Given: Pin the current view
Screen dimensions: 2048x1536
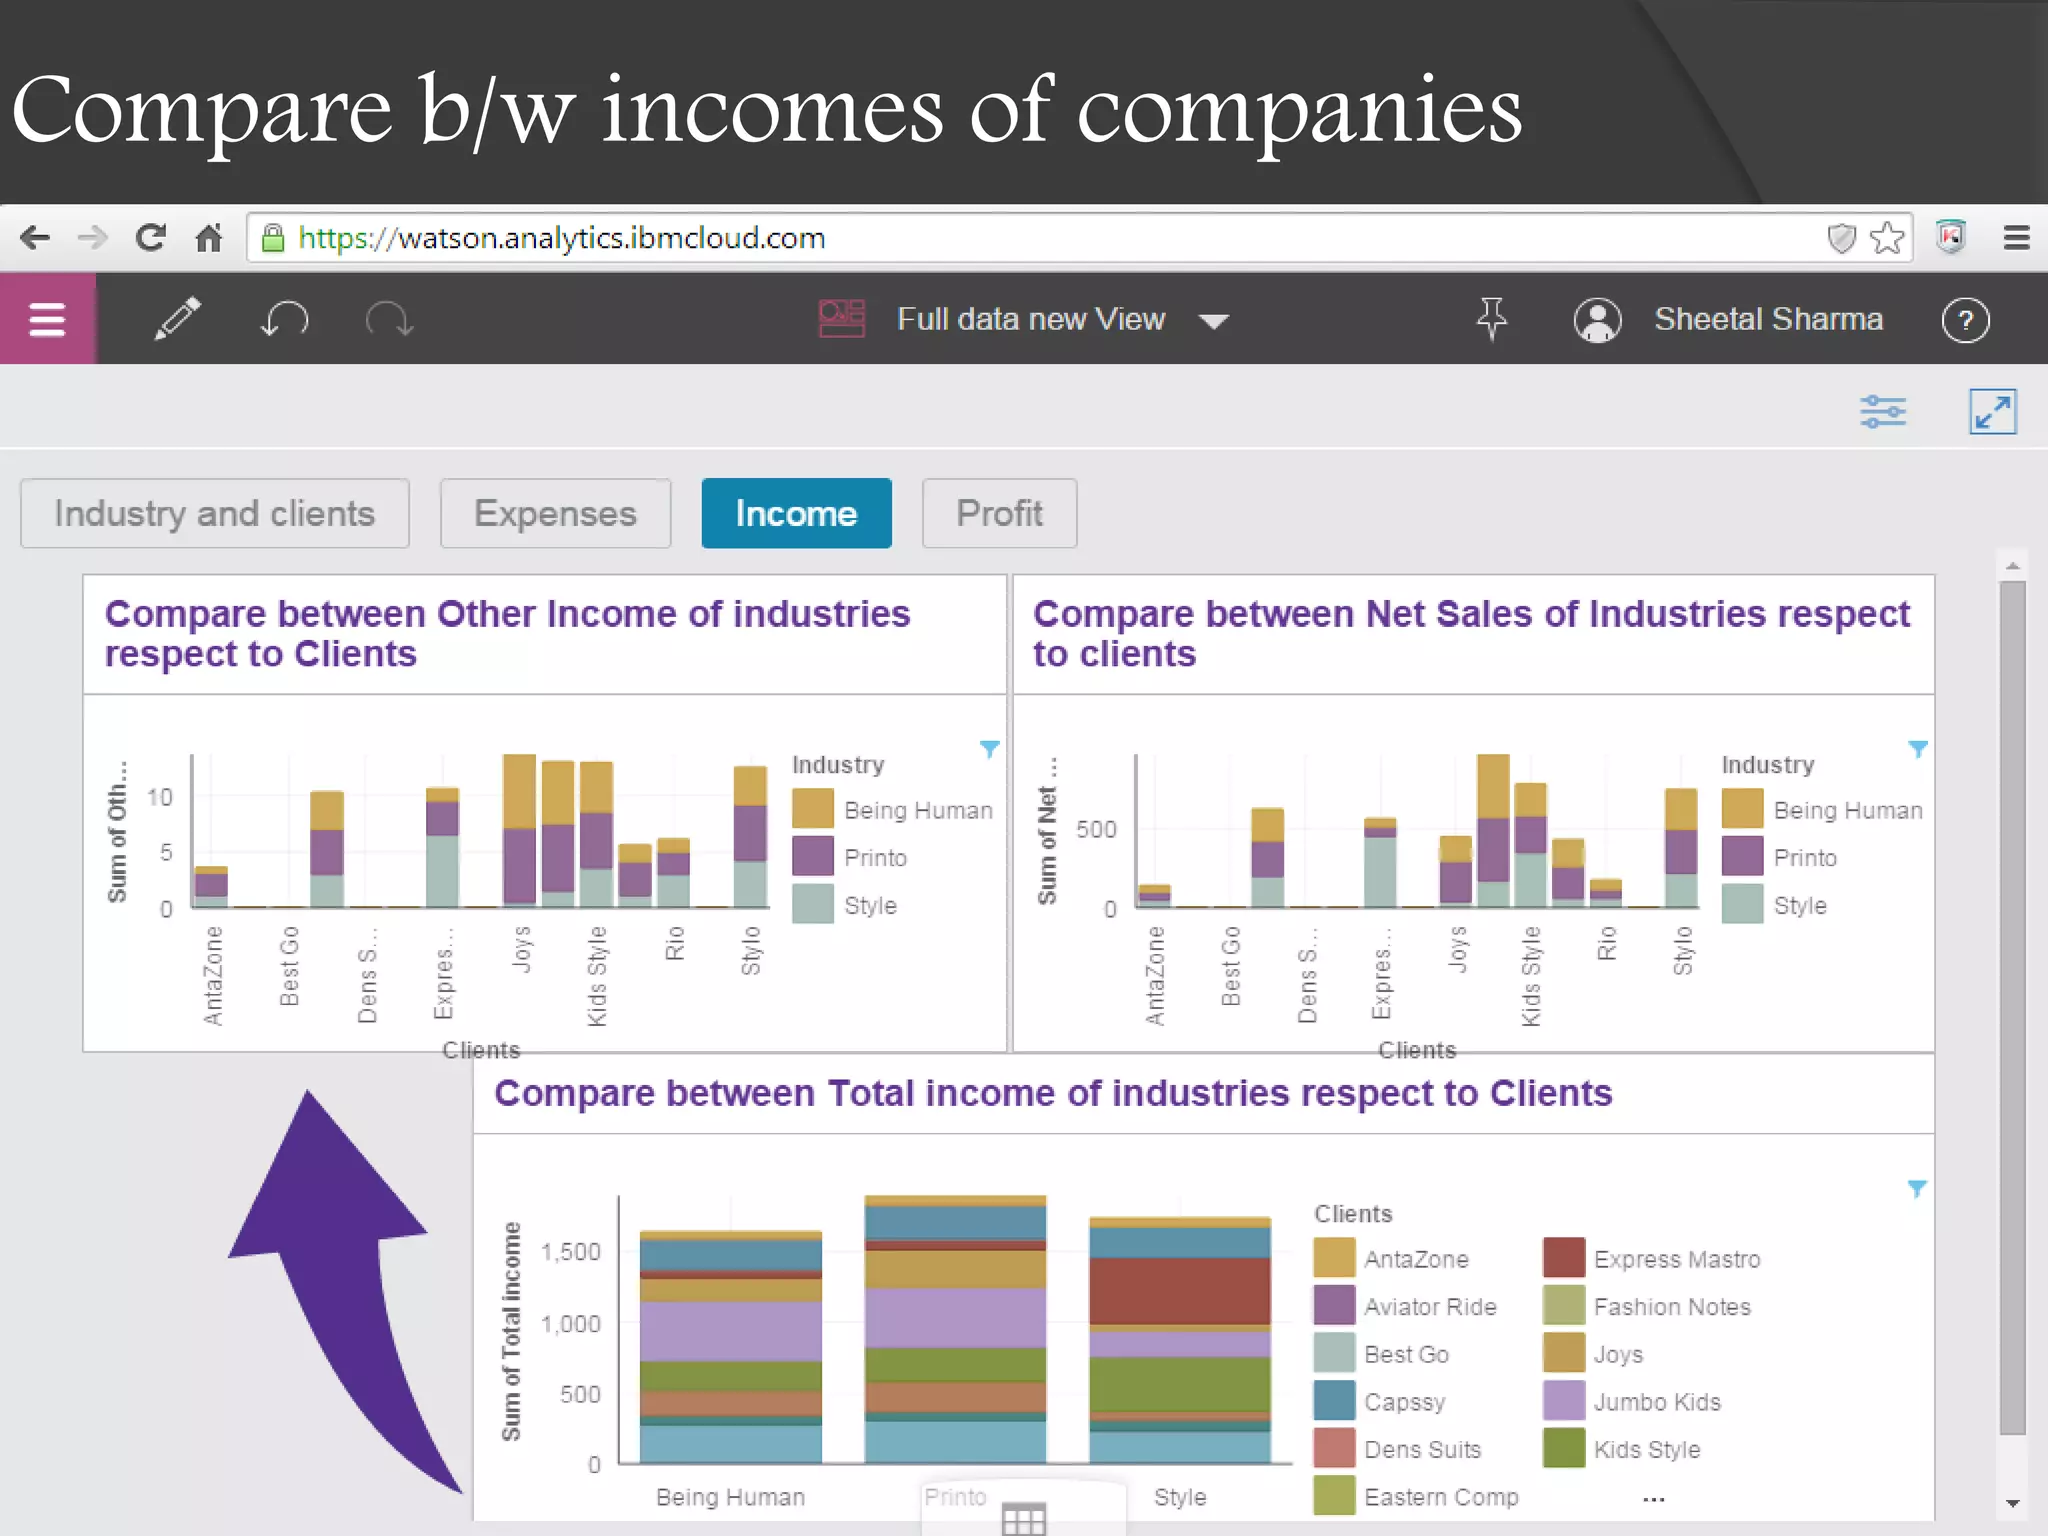Looking at the screenshot, I should coord(1491,319).
